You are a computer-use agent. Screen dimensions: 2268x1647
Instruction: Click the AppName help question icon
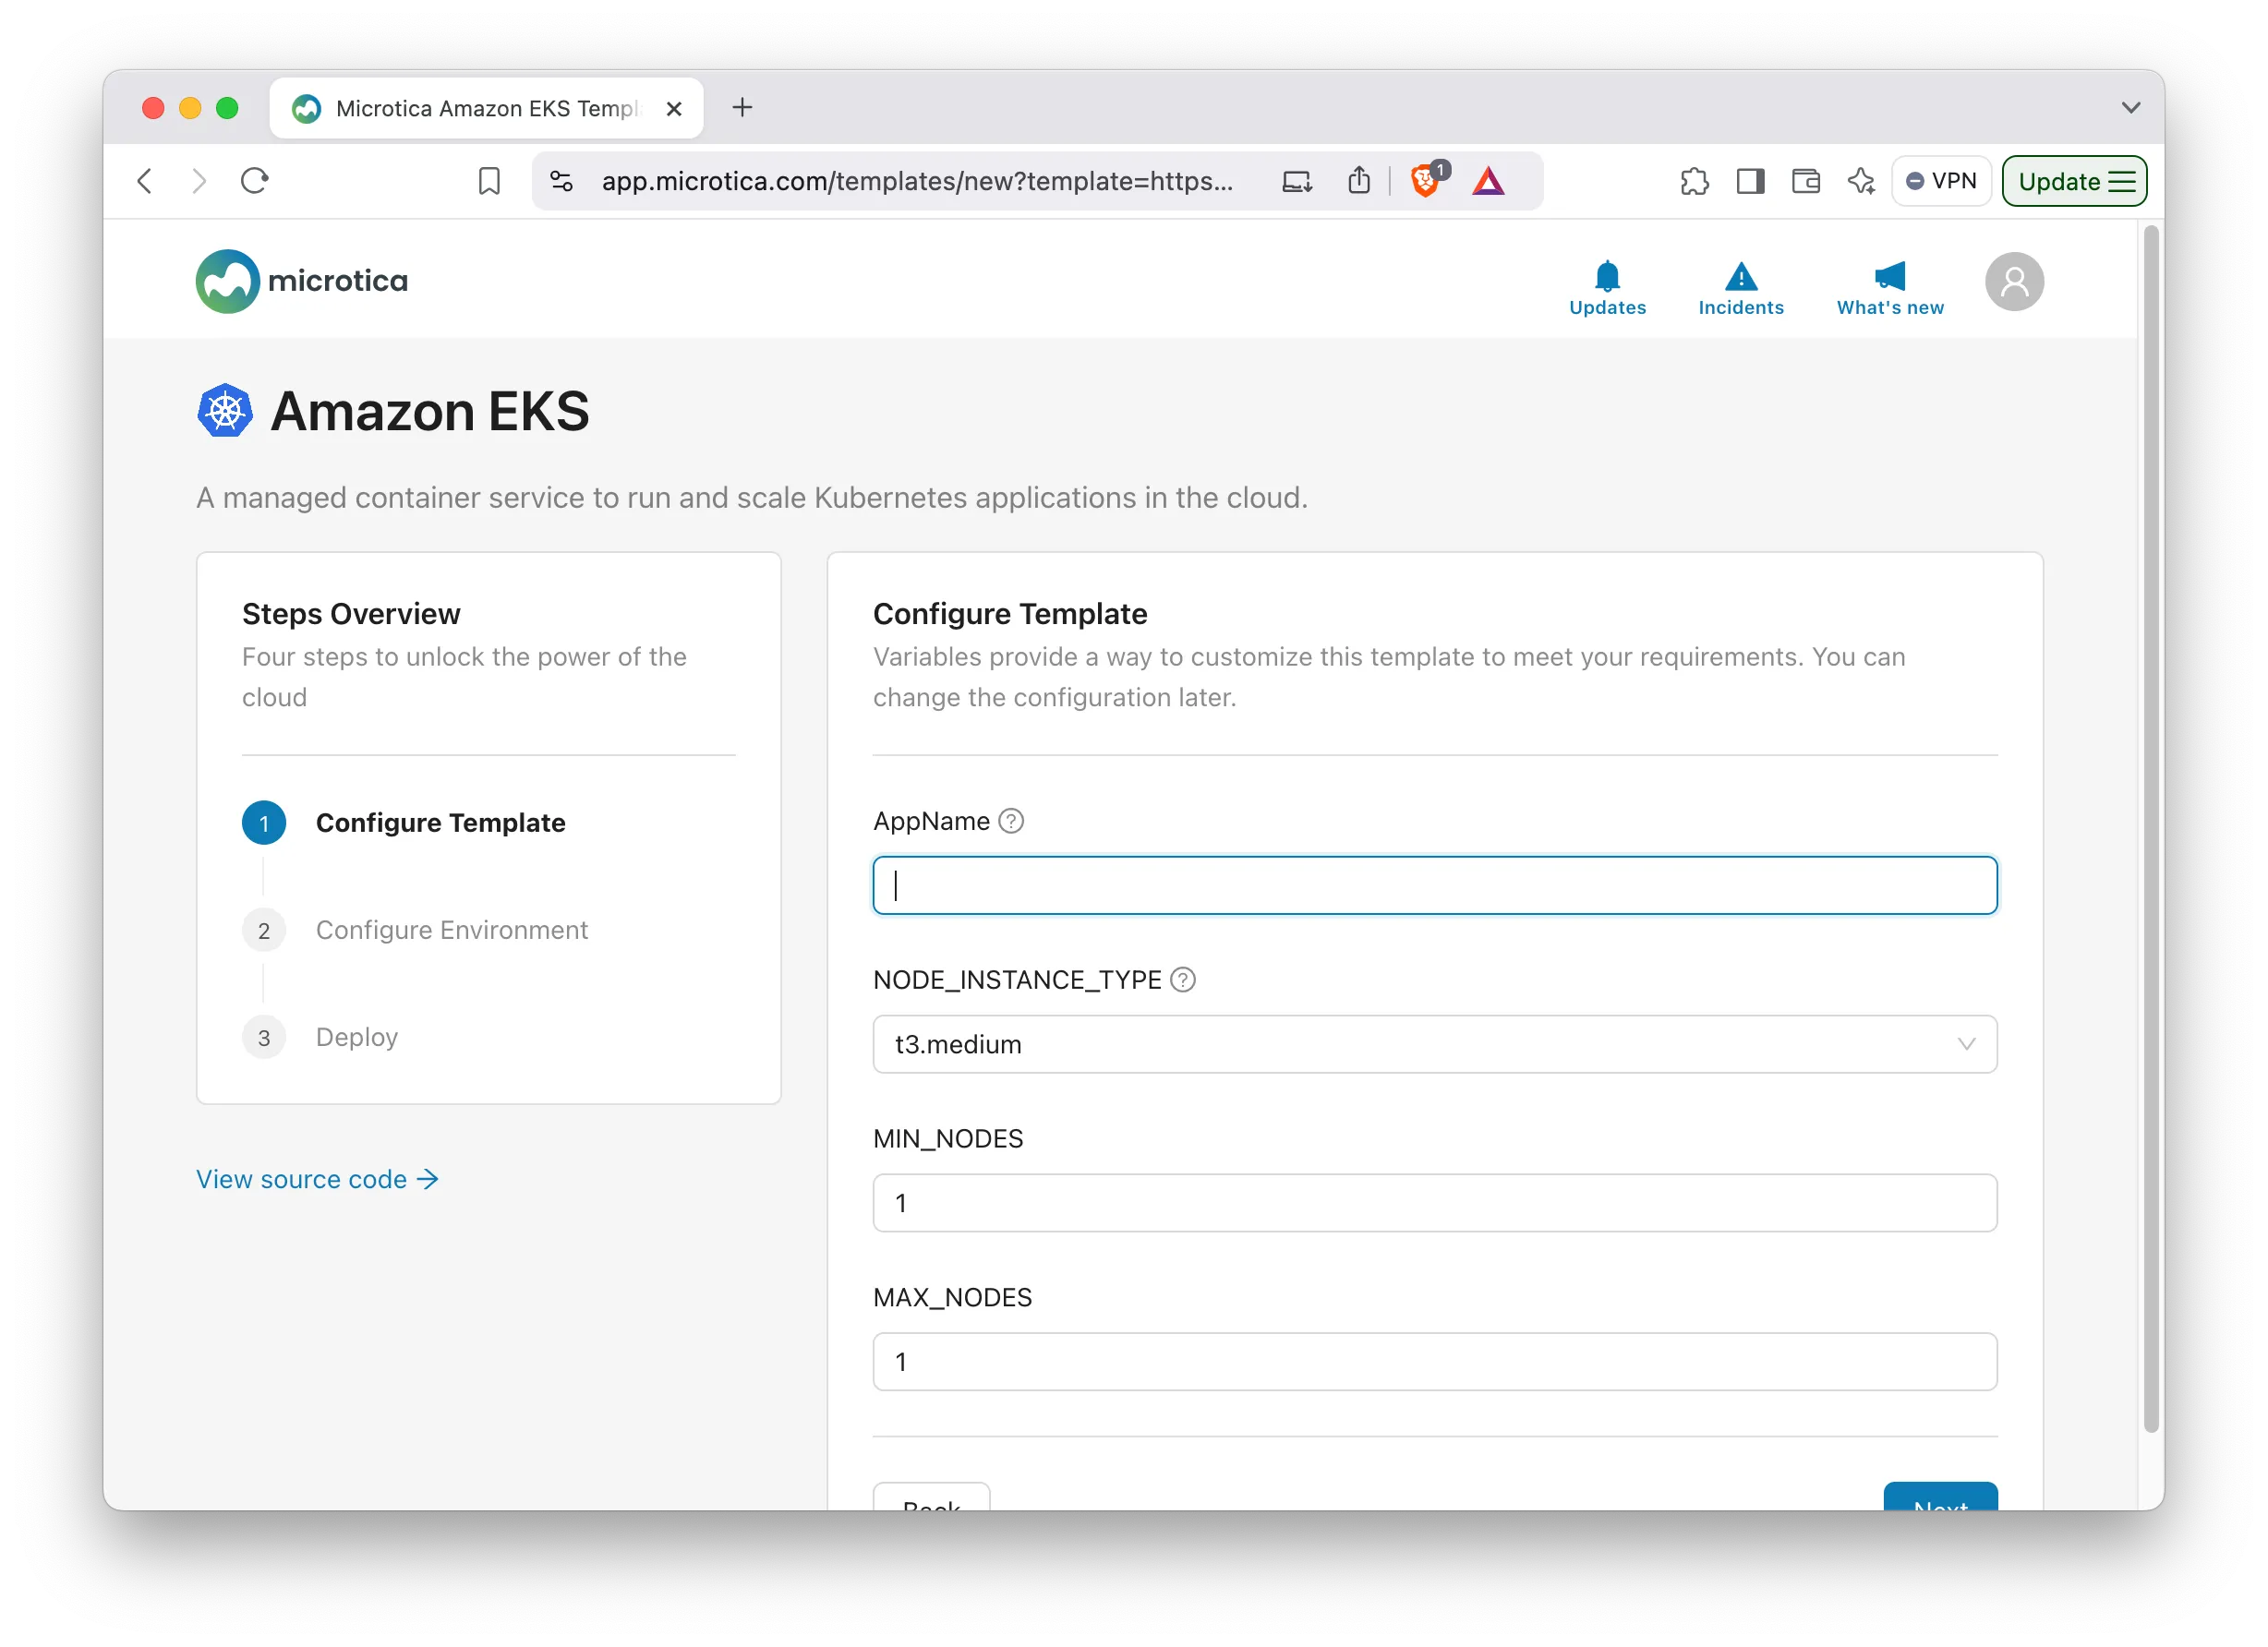coord(1011,821)
